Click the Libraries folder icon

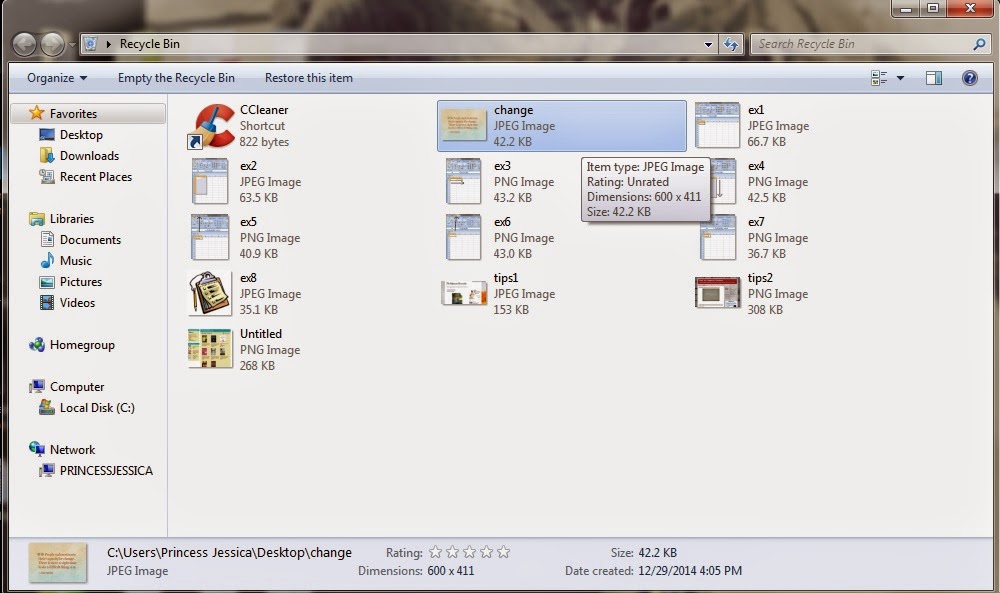coord(37,219)
